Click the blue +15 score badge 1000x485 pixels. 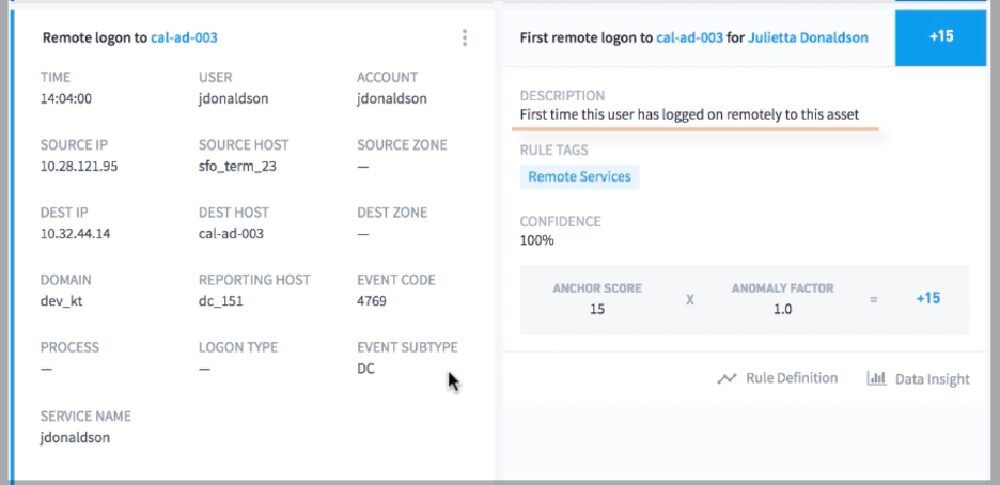tap(941, 37)
